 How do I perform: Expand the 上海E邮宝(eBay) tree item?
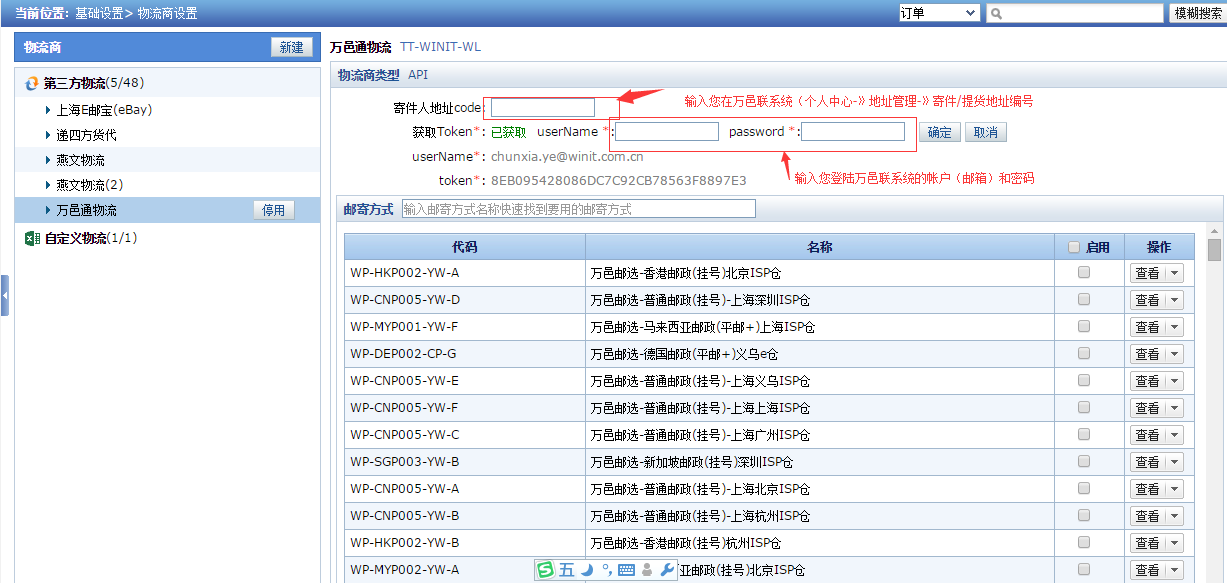[x=48, y=110]
